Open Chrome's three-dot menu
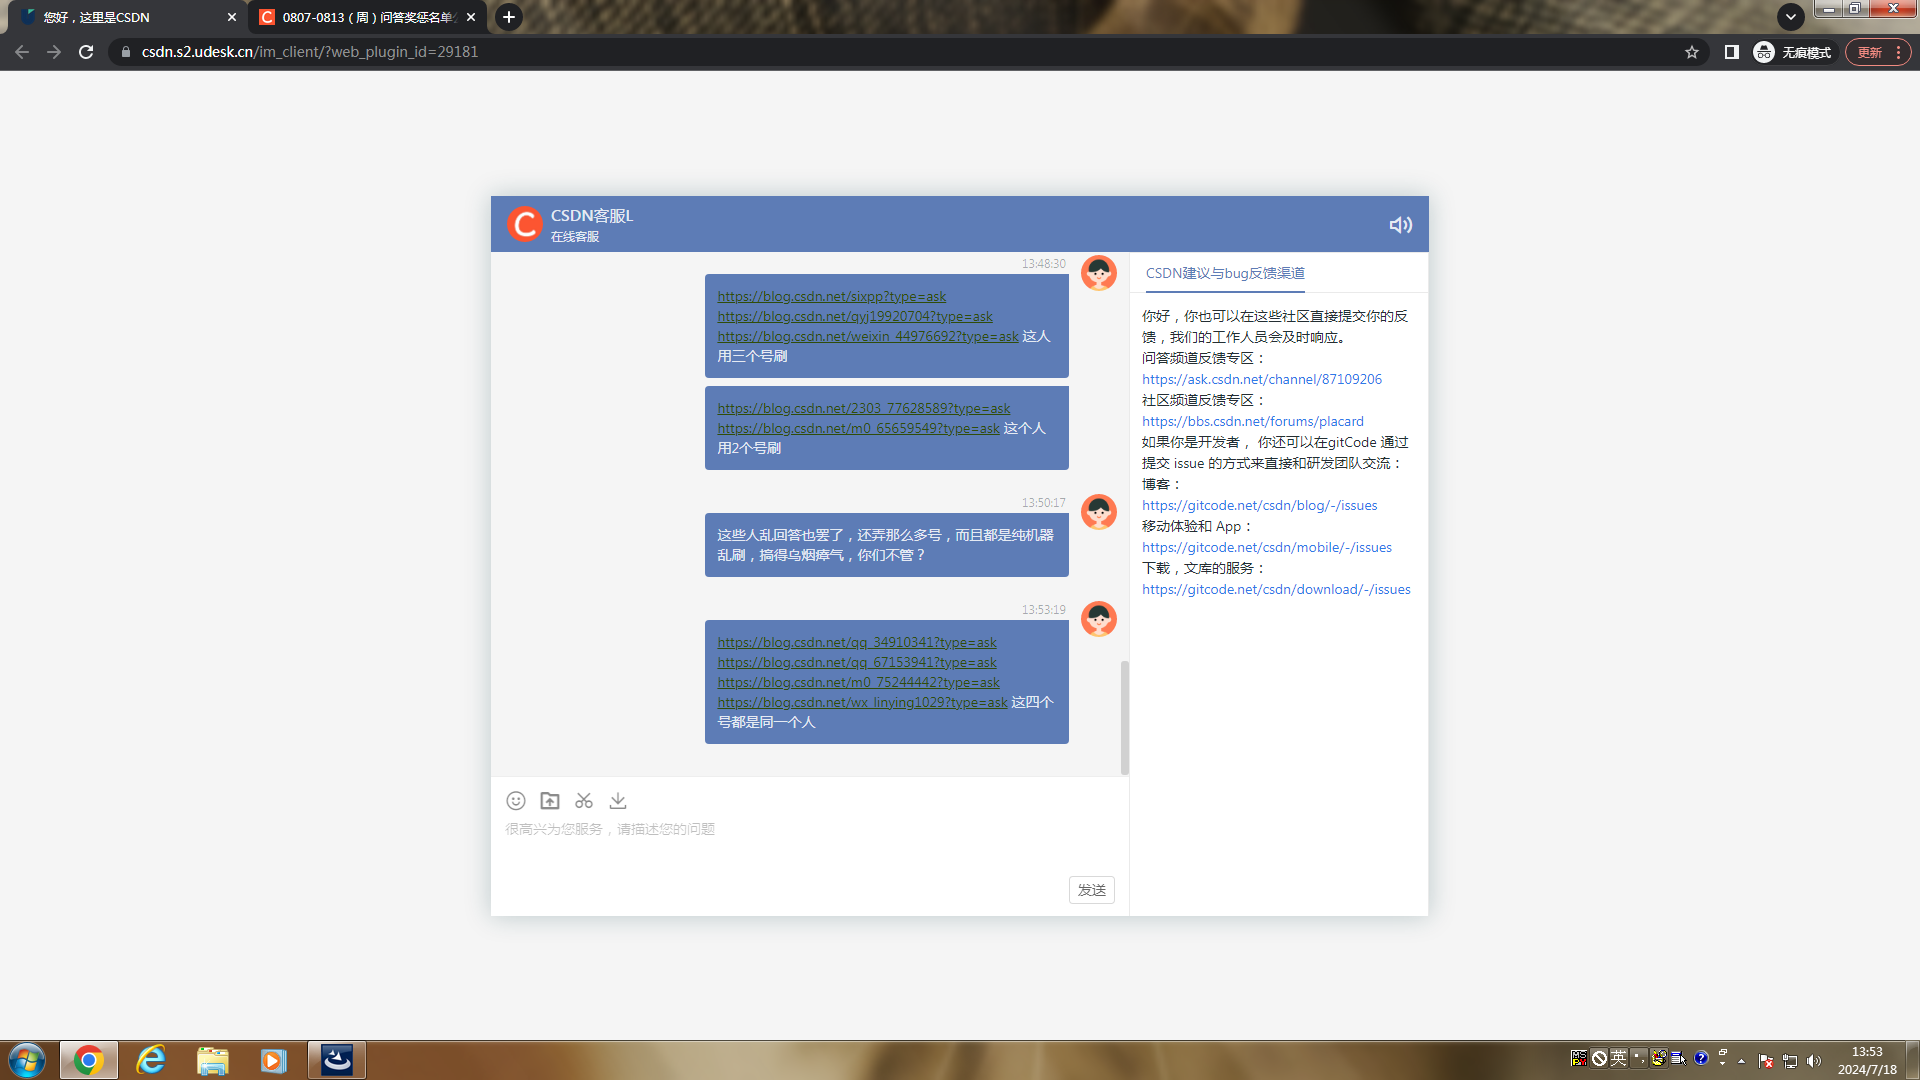Image resolution: width=1920 pixels, height=1080 pixels. 1903,51
